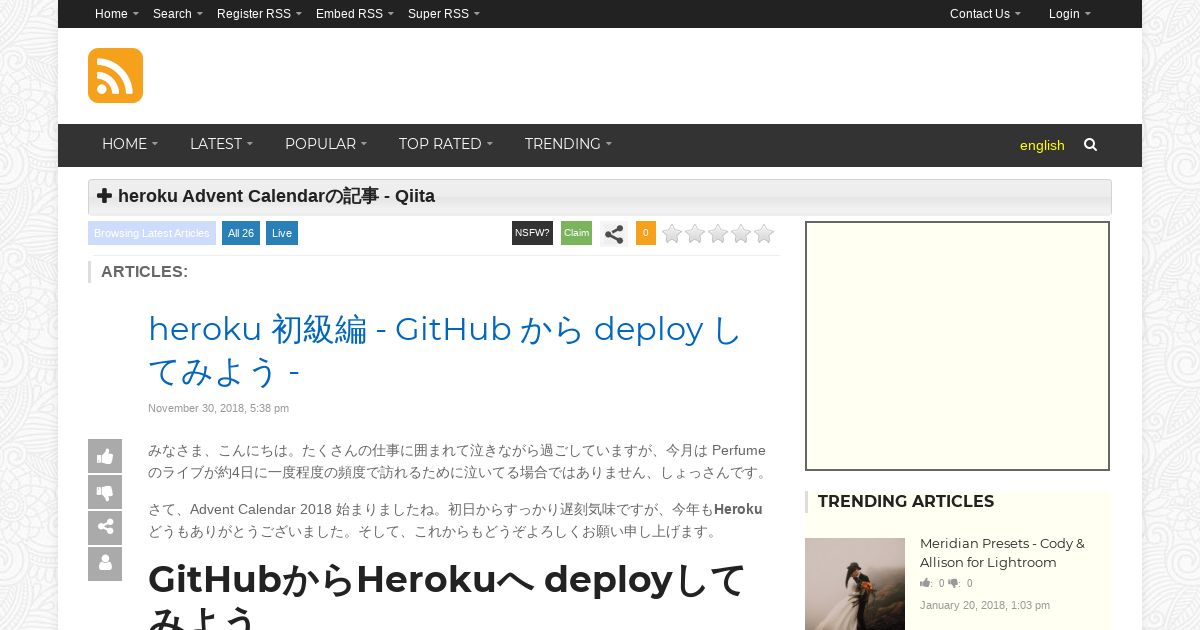
Task: Click the green Claim button
Action: [x=576, y=233]
